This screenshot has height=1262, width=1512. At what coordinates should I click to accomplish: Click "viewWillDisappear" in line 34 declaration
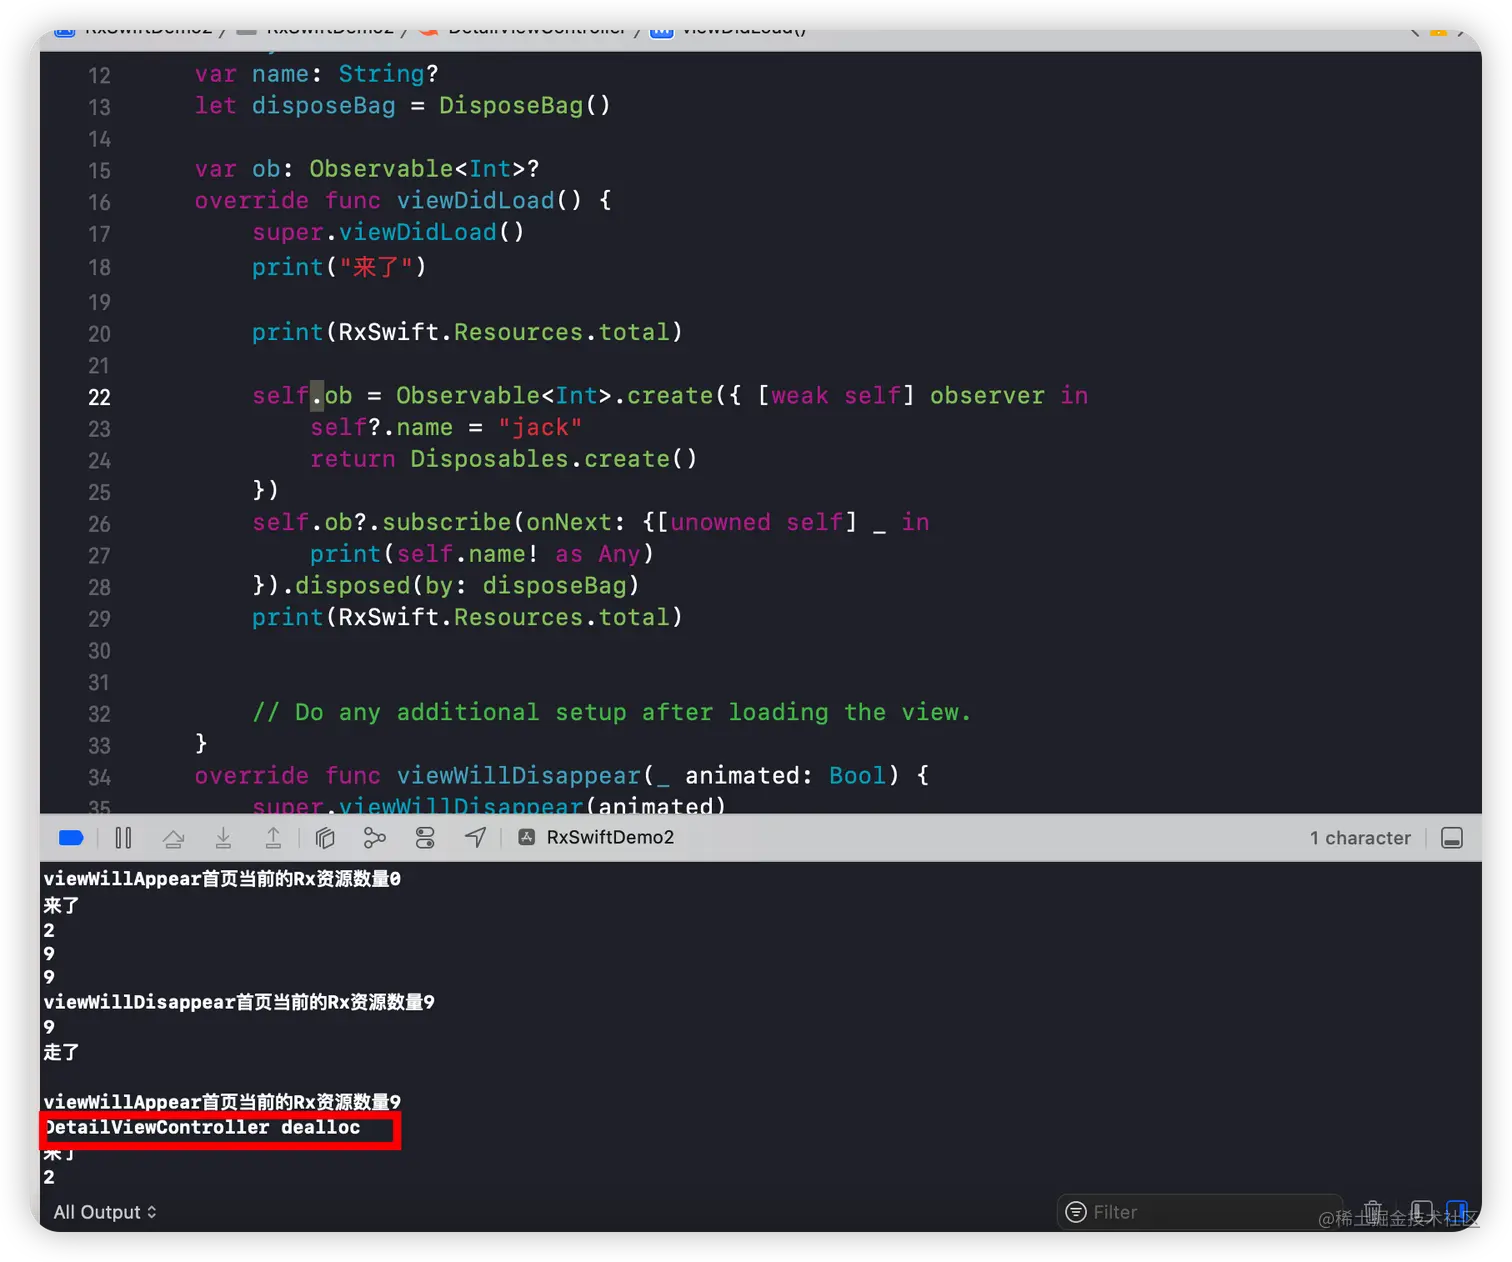tap(518, 775)
